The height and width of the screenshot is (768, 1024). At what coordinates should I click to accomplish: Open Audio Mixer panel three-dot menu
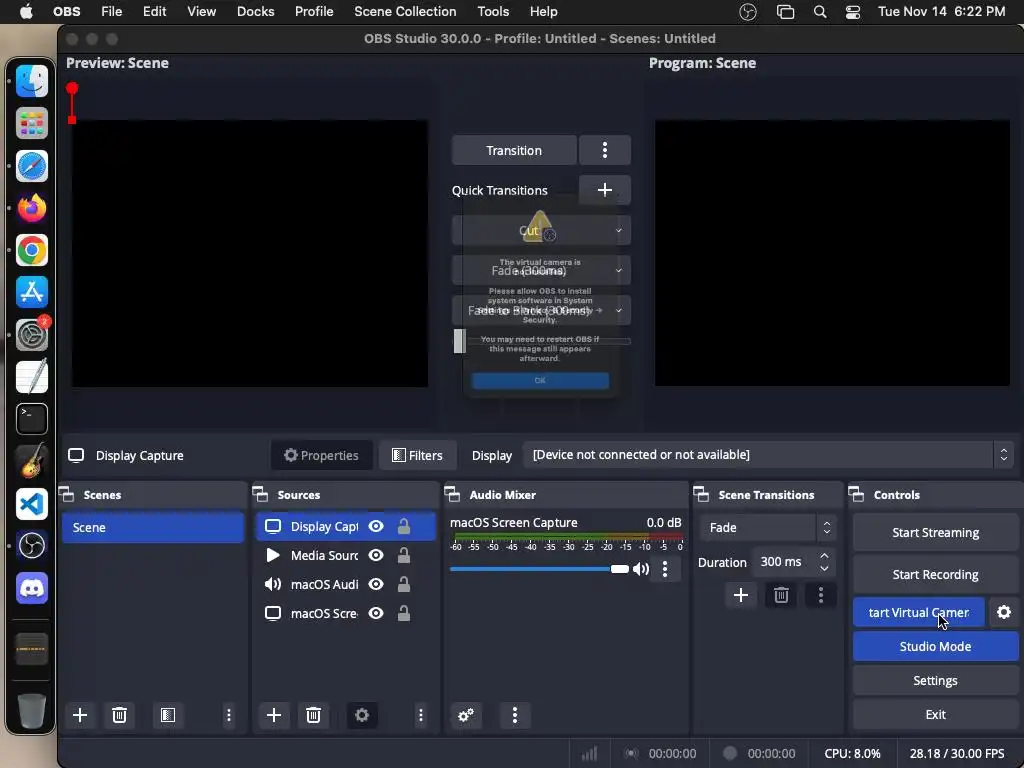[x=515, y=715]
